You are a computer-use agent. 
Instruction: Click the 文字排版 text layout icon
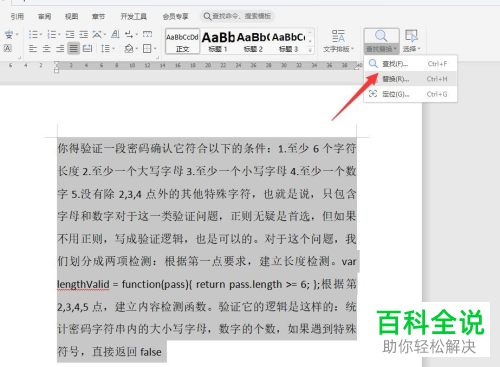338,36
